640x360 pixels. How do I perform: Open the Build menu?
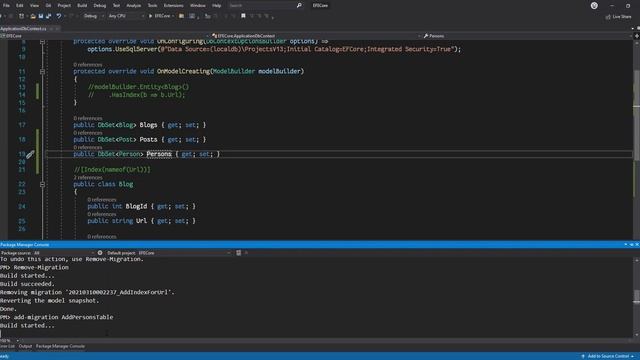(82, 6)
